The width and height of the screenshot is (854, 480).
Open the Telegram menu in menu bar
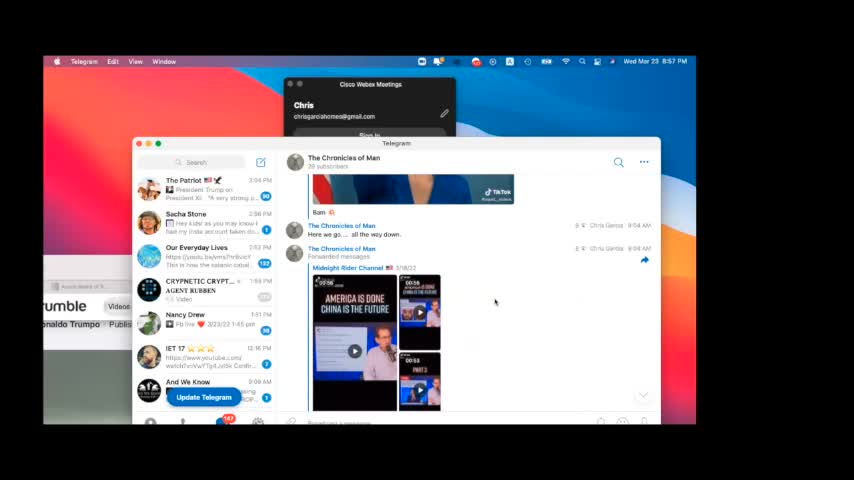tap(84, 62)
